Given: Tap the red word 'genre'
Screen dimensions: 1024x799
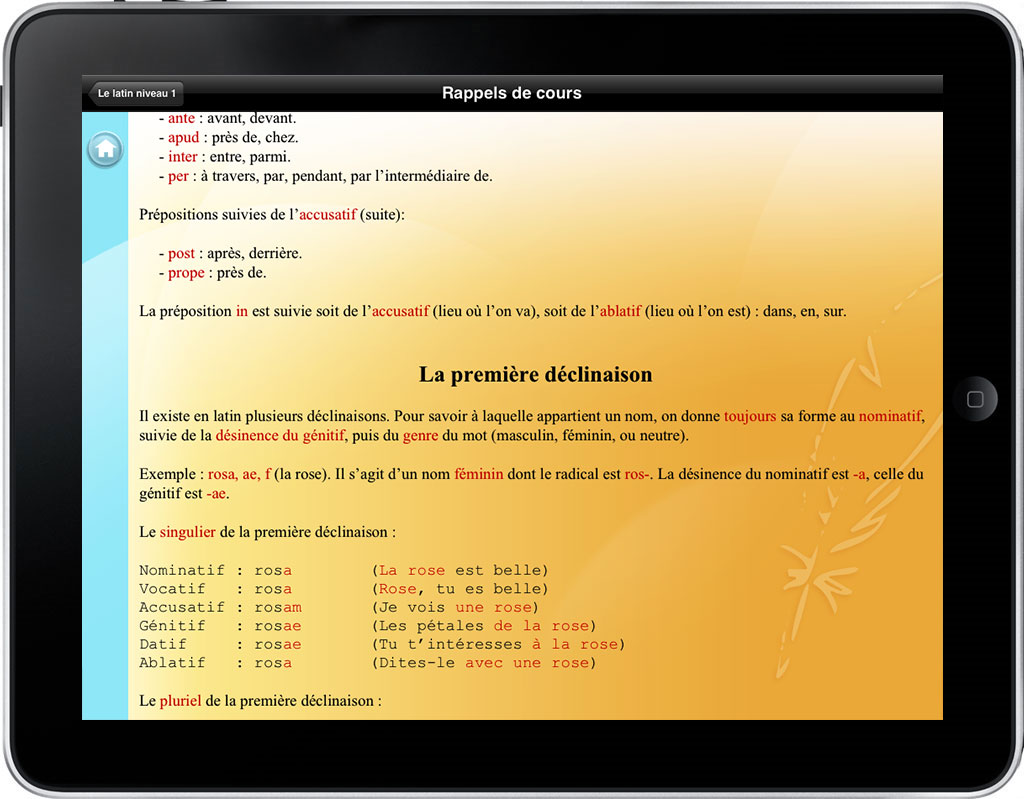Looking at the screenshot, I should click(421, 436).
